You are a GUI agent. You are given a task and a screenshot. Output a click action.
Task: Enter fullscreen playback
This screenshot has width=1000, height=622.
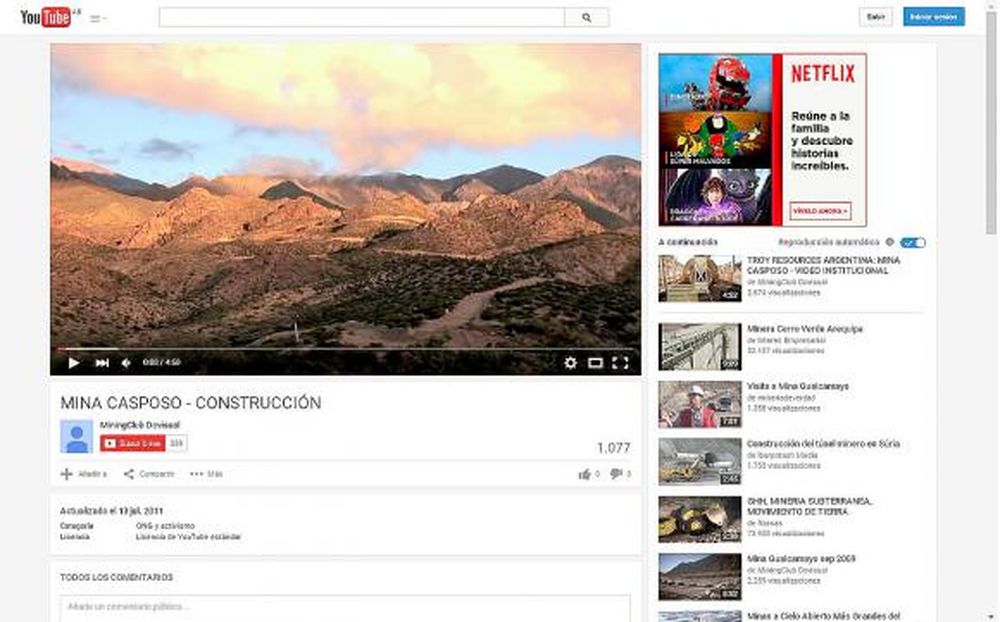(x=621, y=363)
